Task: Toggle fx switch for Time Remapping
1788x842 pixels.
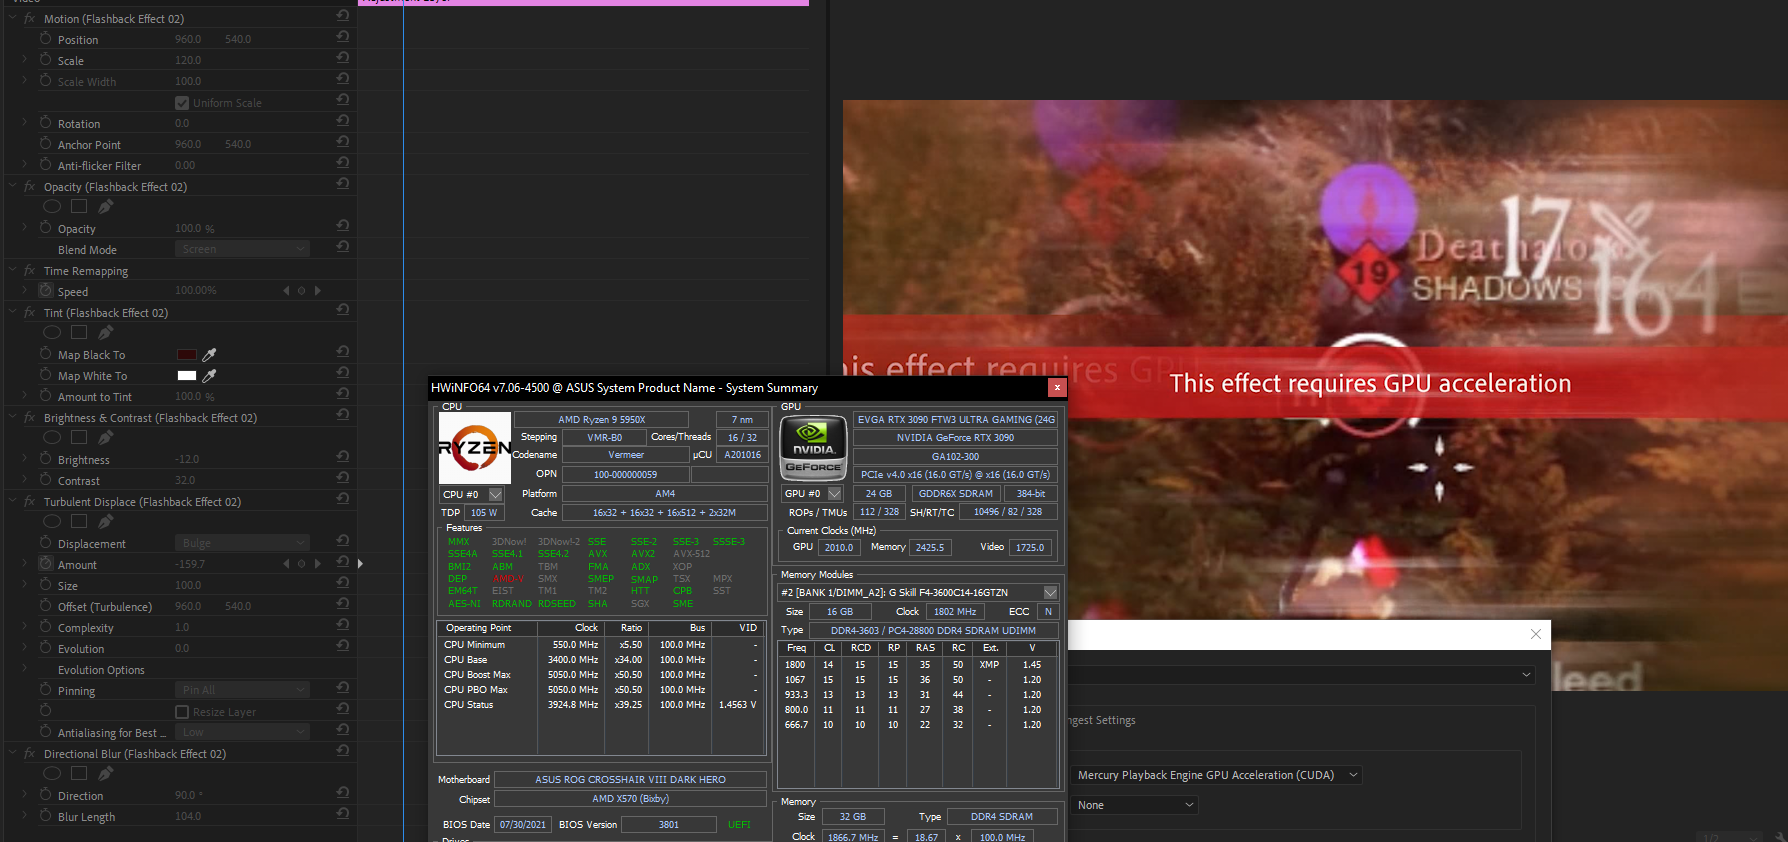Action: [30, 270]
